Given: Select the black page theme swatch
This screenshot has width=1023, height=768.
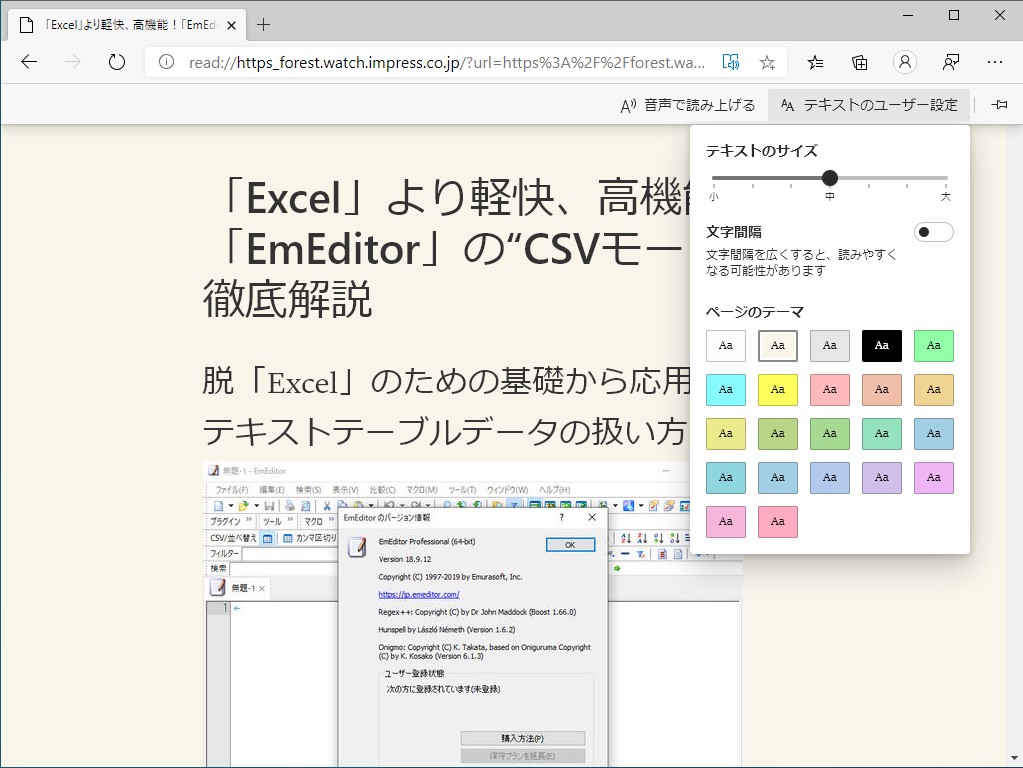Looking at the screenshot, I should tap(881, 345).
